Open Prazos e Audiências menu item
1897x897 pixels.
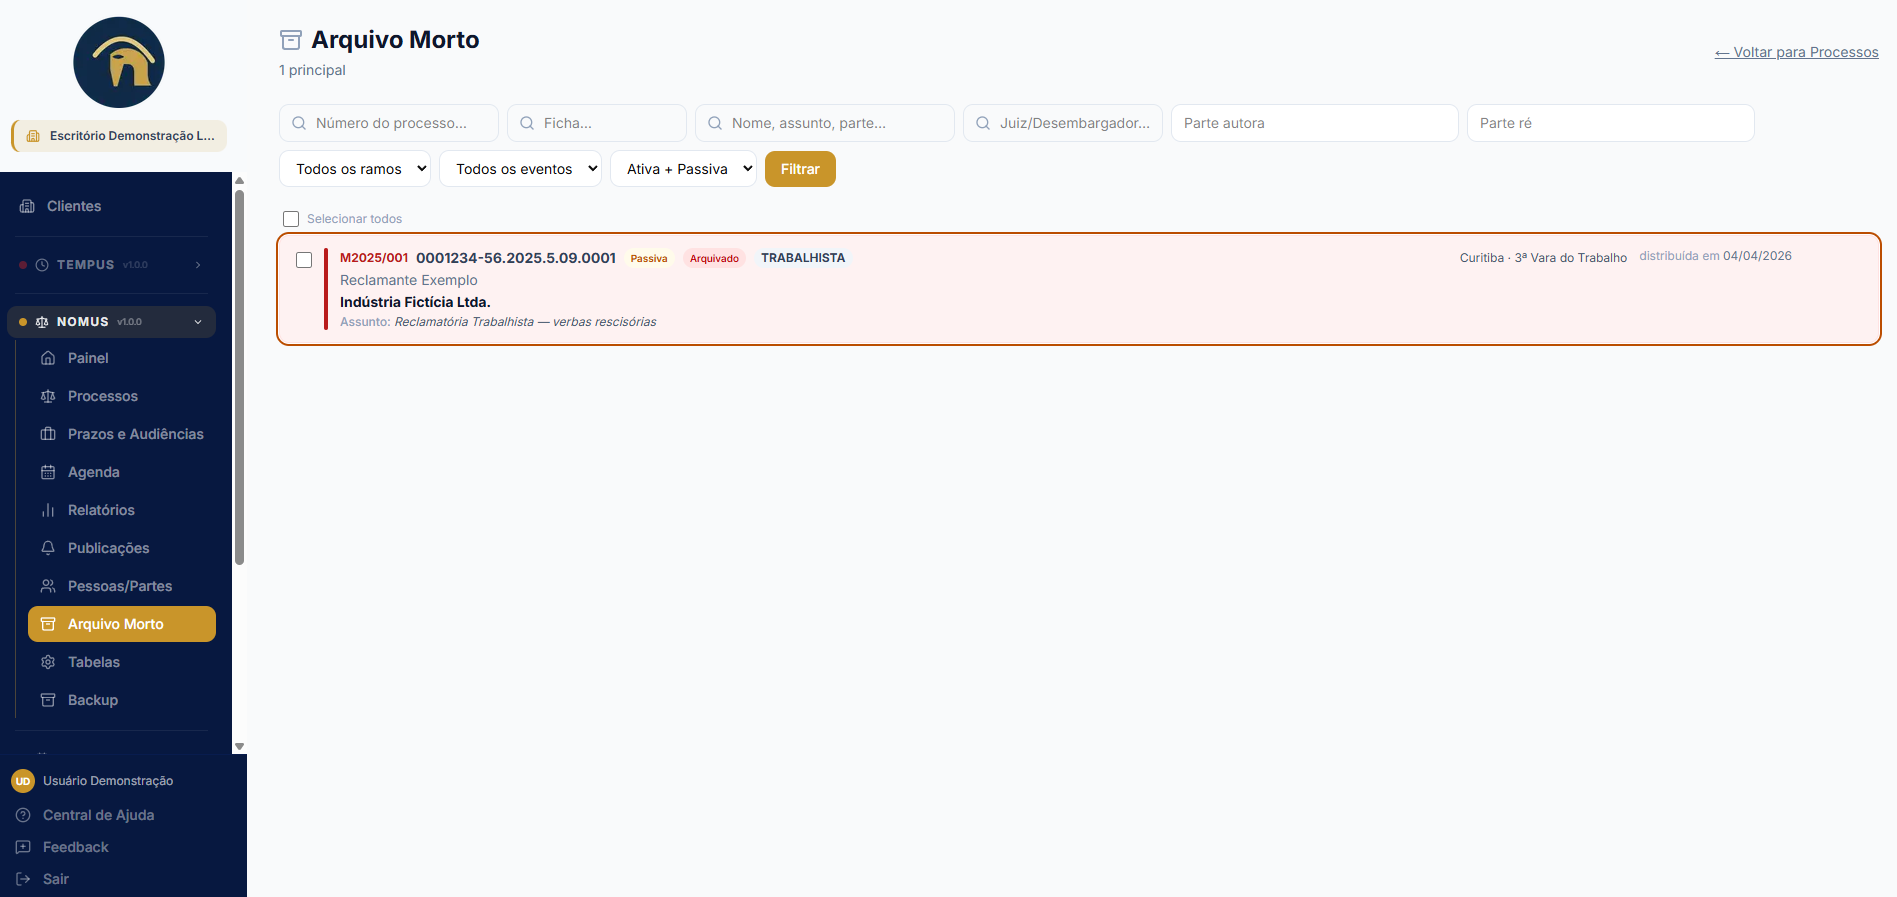[x=122, y=434]
